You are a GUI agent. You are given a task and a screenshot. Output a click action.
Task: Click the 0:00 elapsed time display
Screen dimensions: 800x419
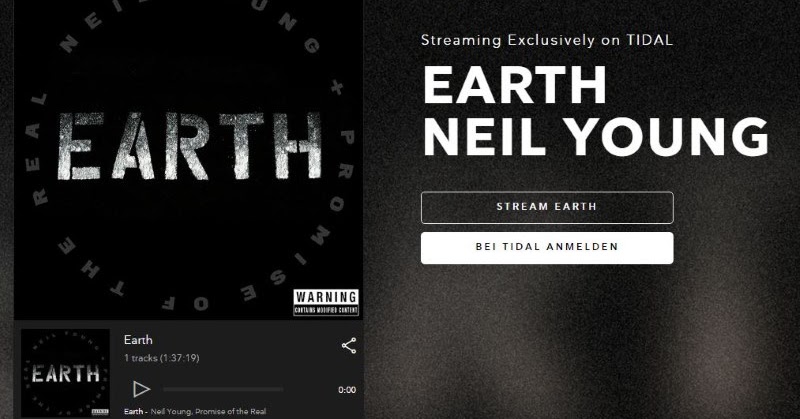coord(347,390)
